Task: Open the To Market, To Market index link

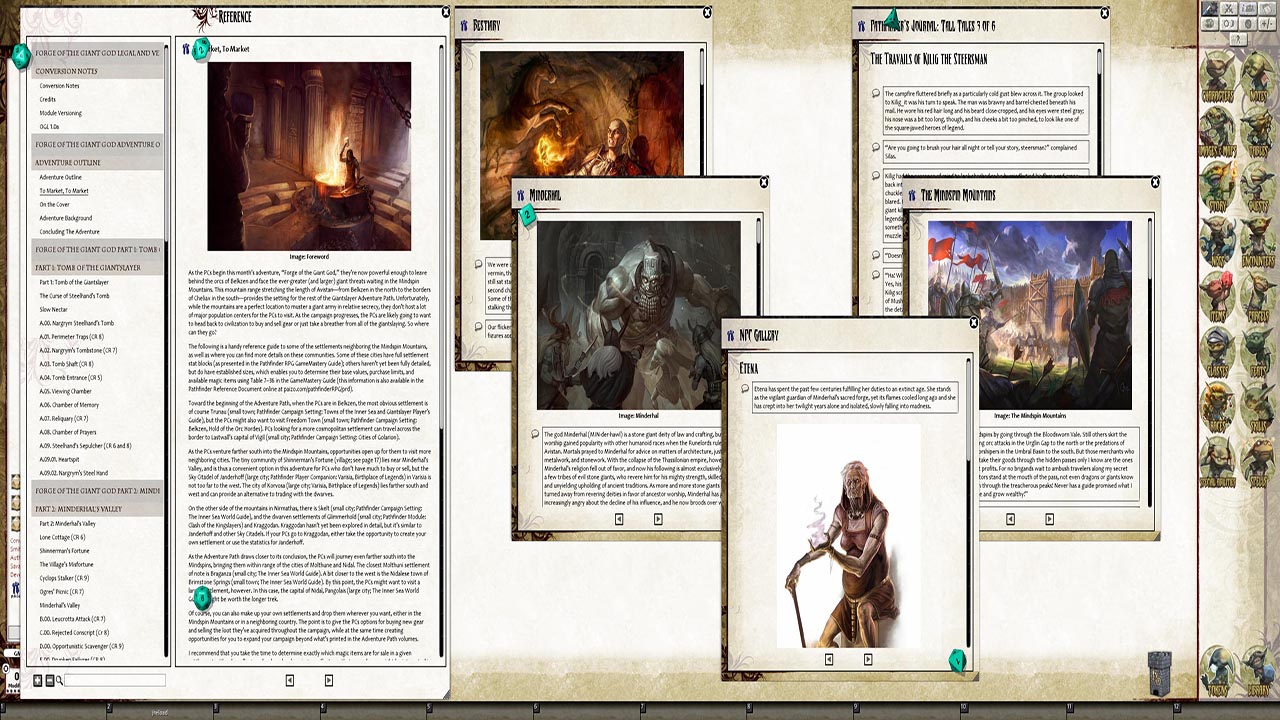Action: click(63, 191)
